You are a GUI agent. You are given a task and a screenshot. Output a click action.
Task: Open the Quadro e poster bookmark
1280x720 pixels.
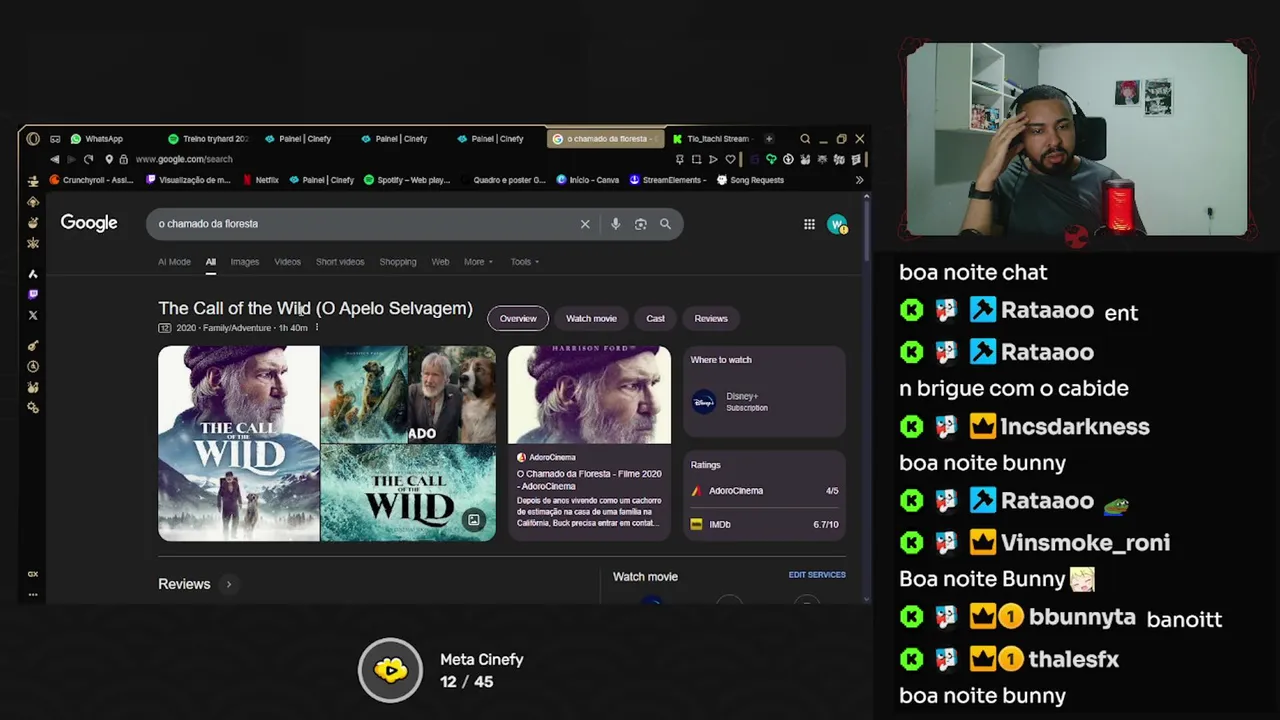click(x=503, y=180)
